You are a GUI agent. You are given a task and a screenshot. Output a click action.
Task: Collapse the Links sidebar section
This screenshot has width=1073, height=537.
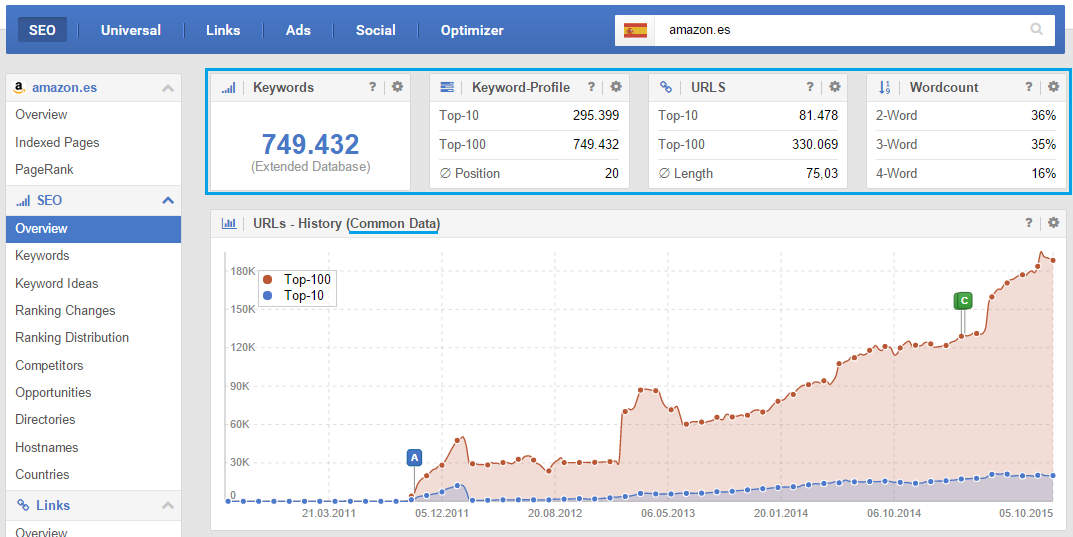pos(167,506)
